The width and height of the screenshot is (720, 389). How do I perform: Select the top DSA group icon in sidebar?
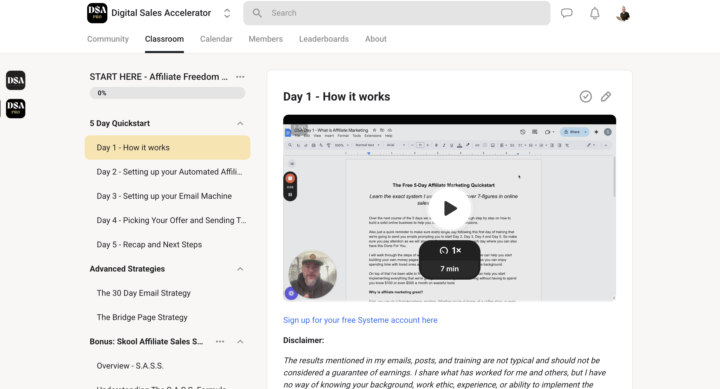click(x=16, y=80)
